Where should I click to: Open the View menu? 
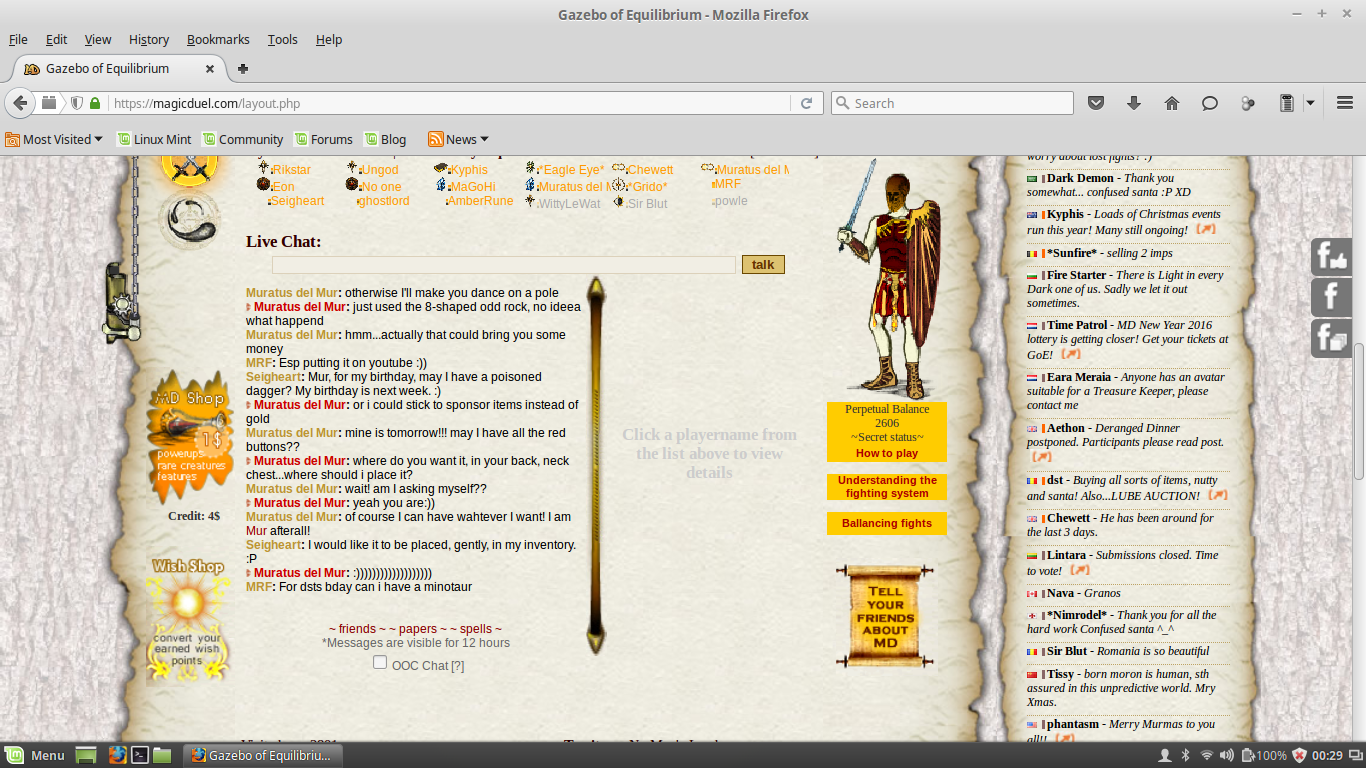(x=98, y=39)
